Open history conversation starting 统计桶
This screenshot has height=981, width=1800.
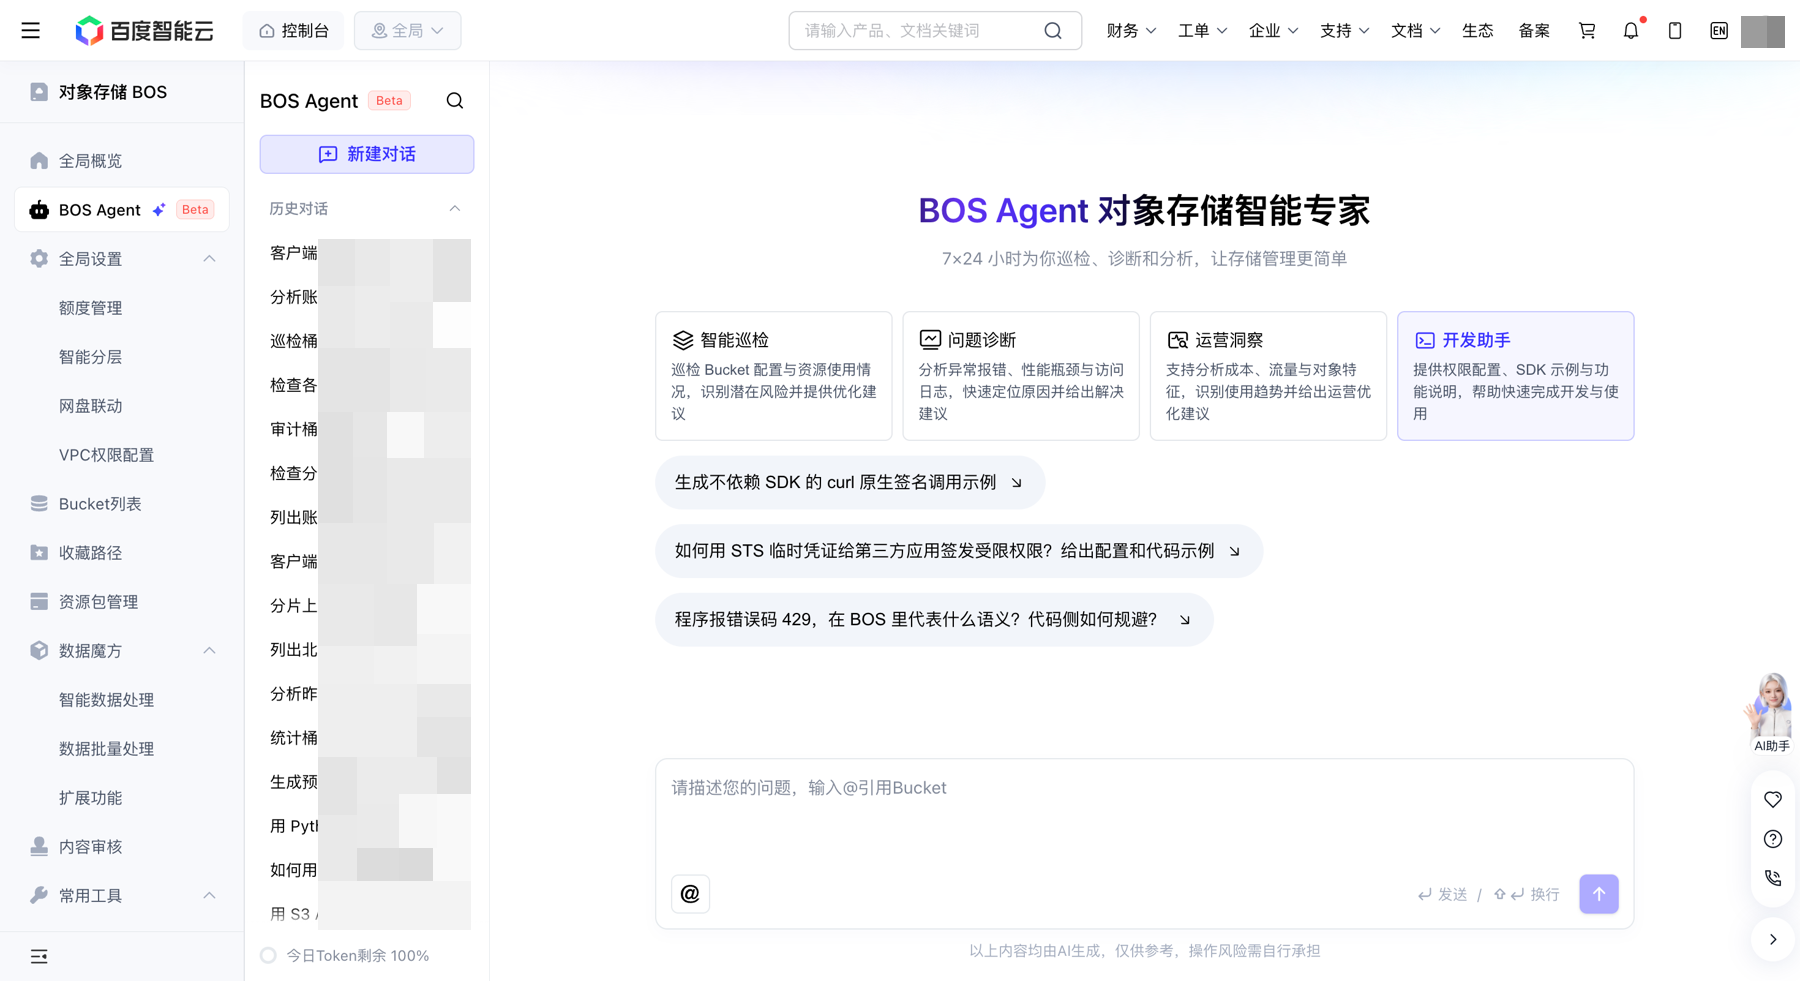[x=366, y=738]
